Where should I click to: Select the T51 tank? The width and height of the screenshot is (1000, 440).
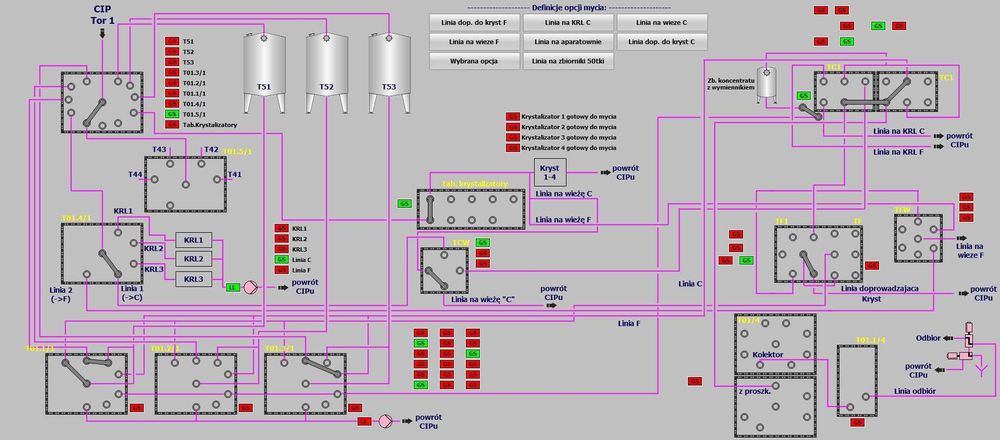click(264, 72)
